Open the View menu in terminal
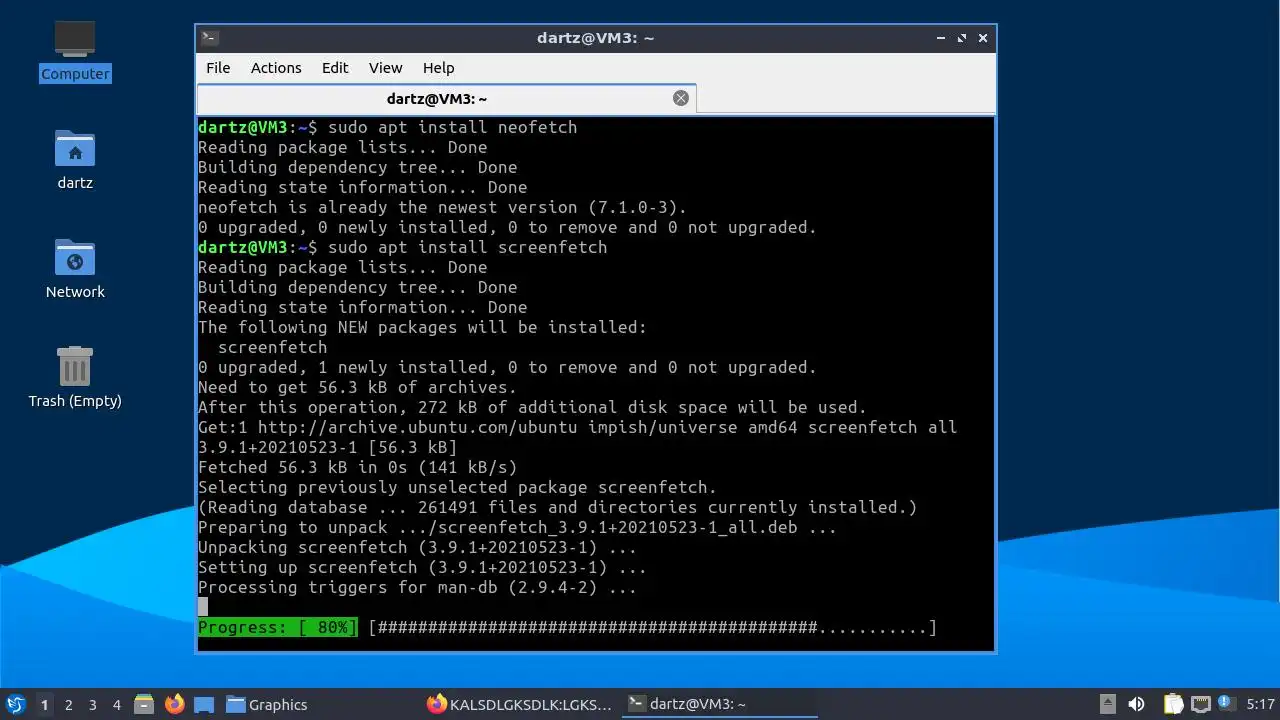 pos(385,68)
